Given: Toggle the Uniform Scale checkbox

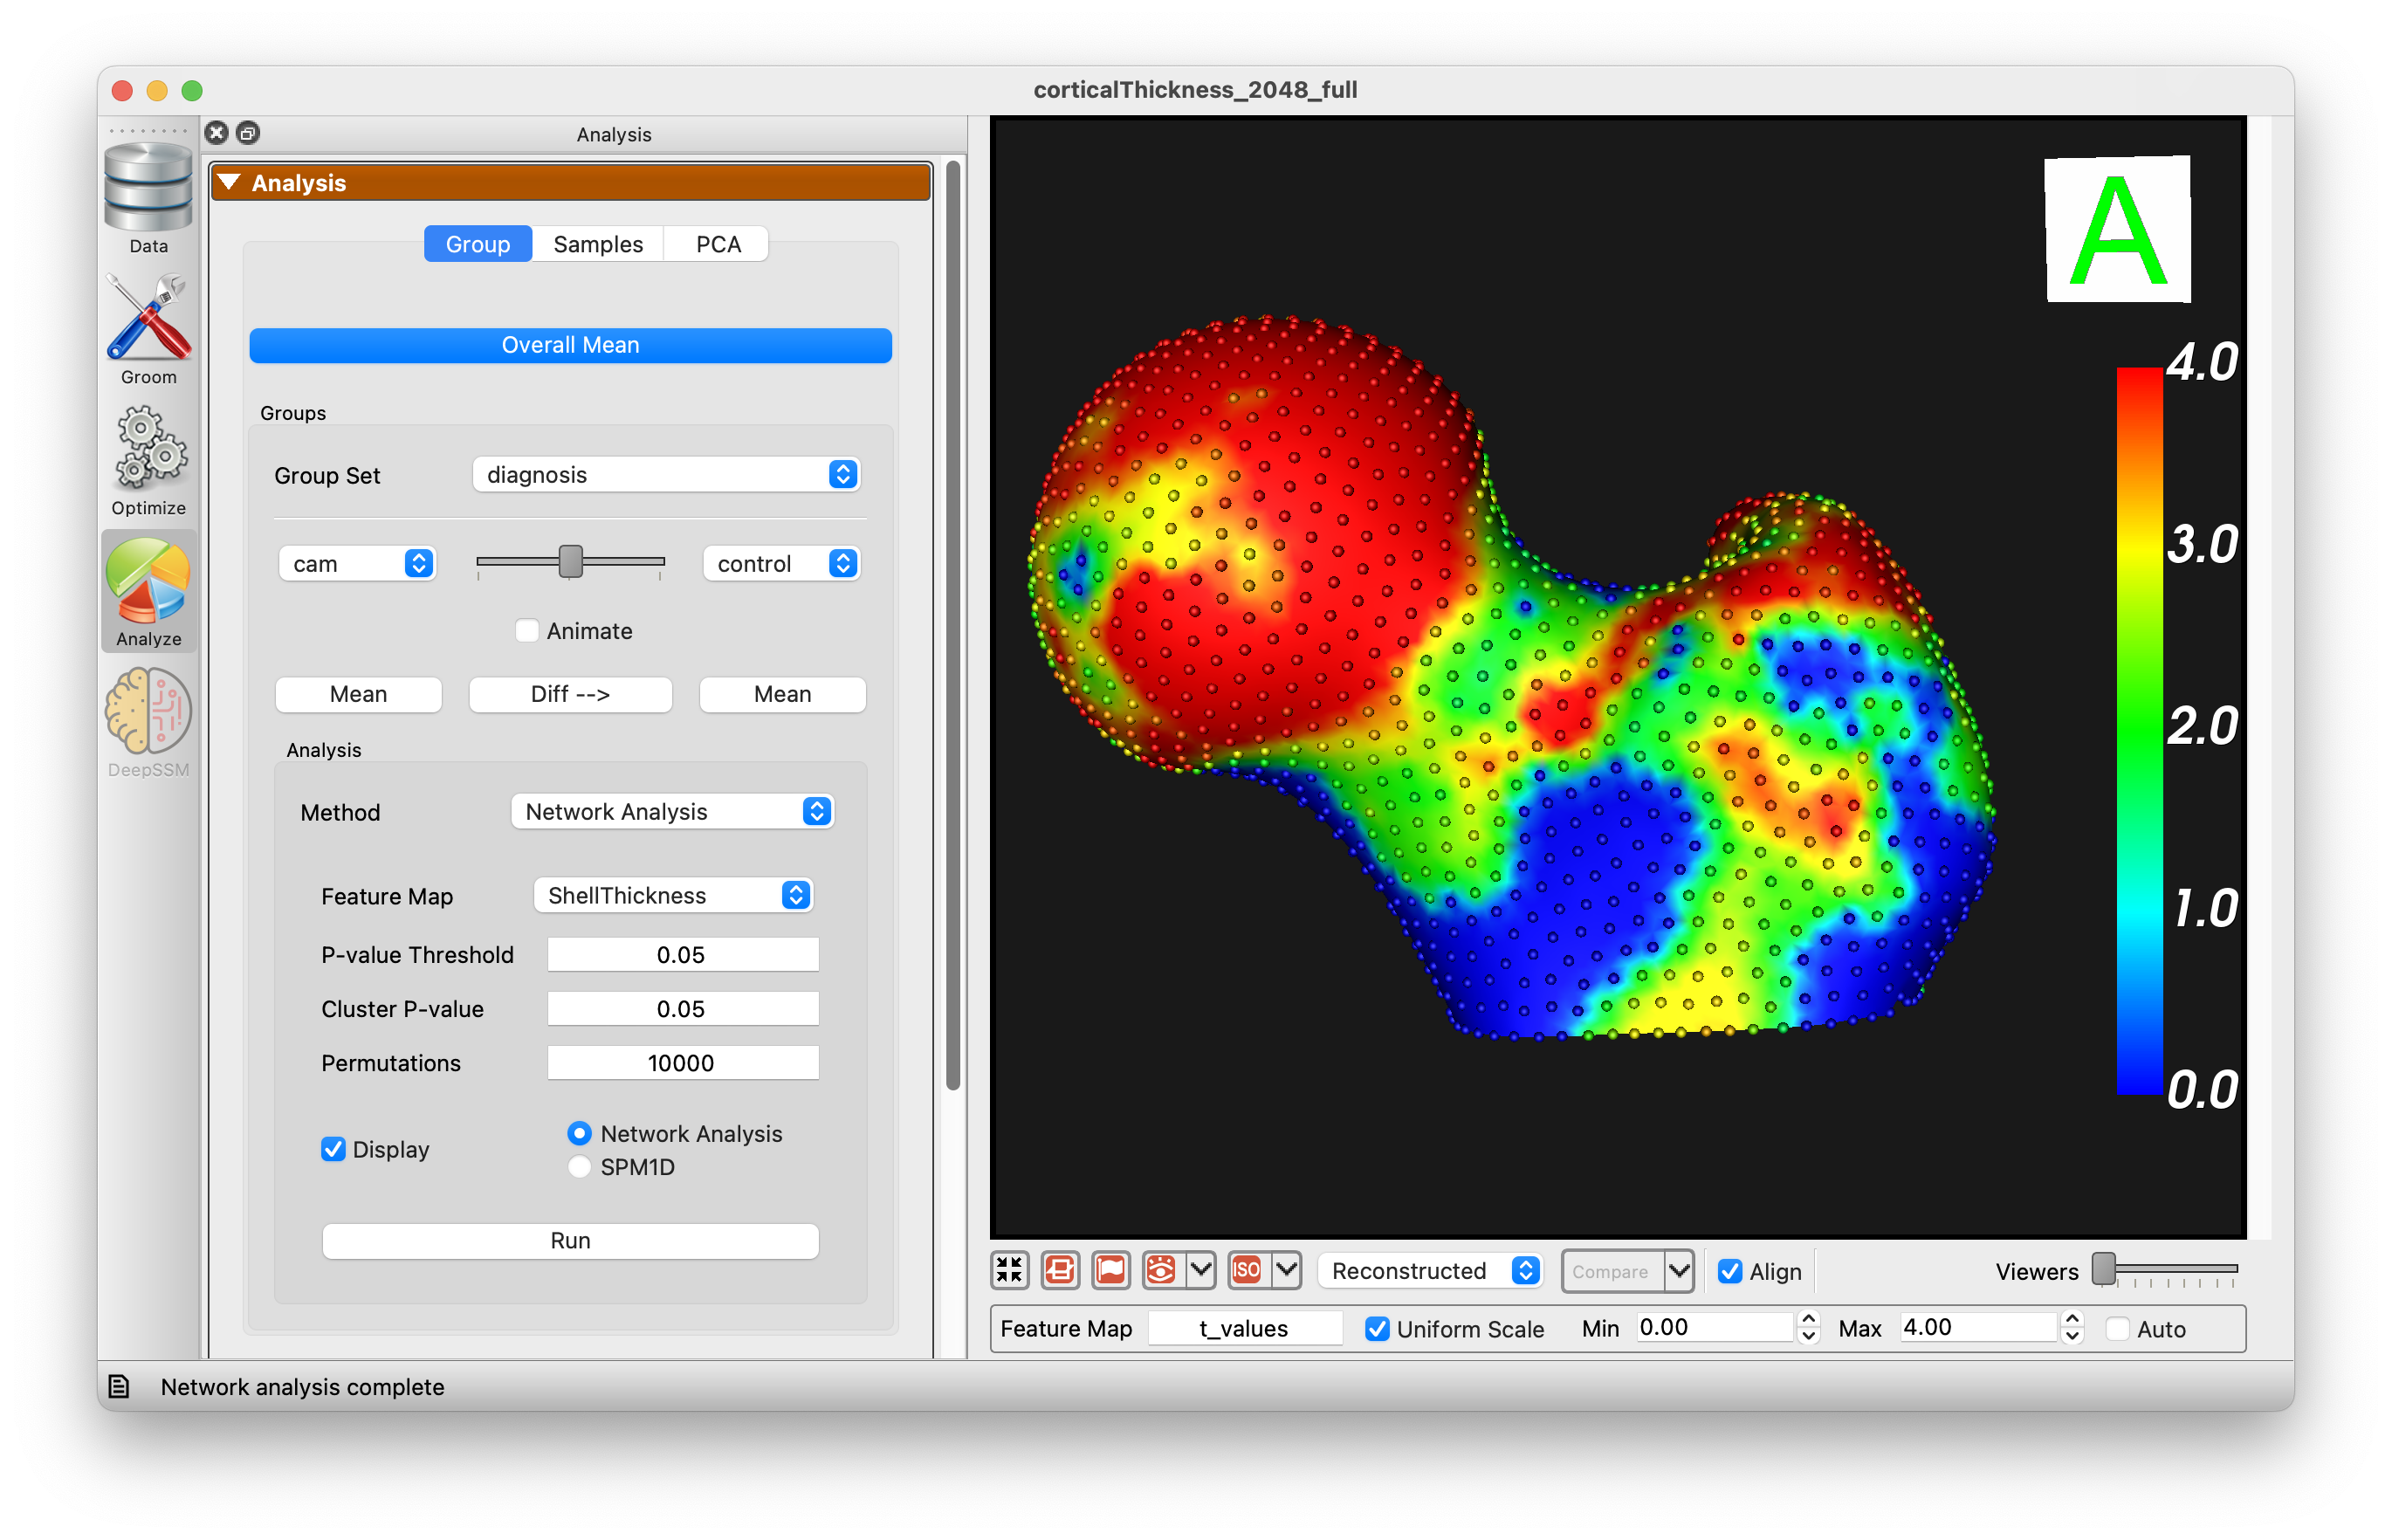Looking at the screenshot, I should coord(1377,1329).
